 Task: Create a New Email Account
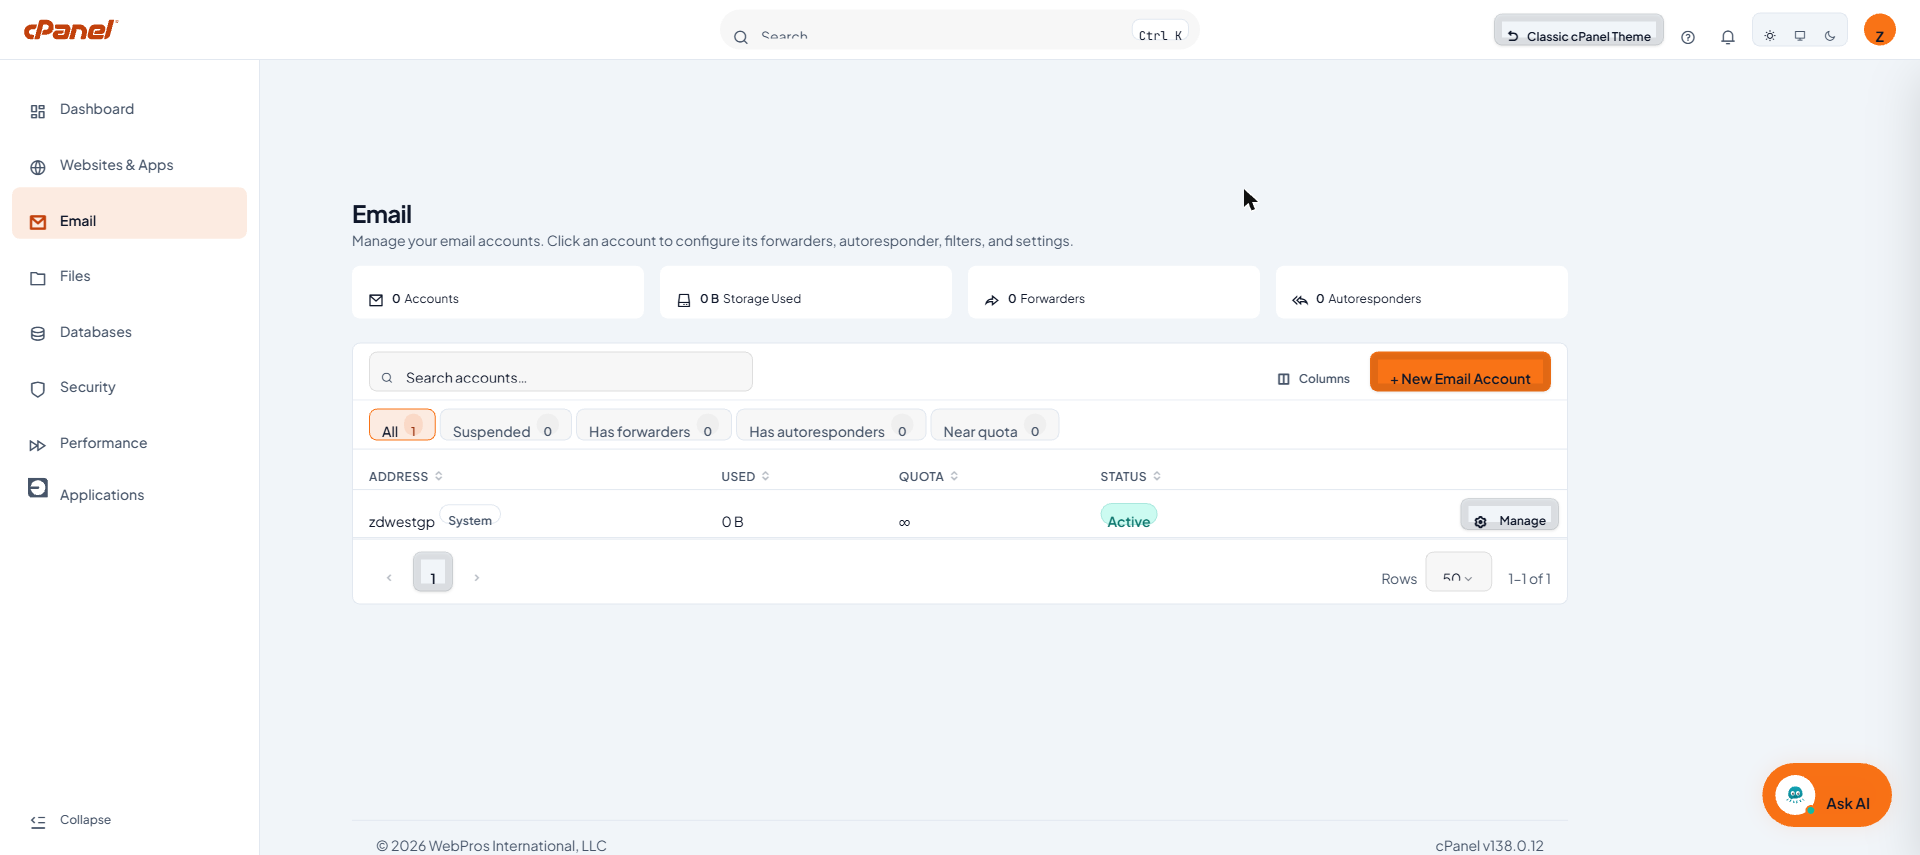pos(1460,372)
